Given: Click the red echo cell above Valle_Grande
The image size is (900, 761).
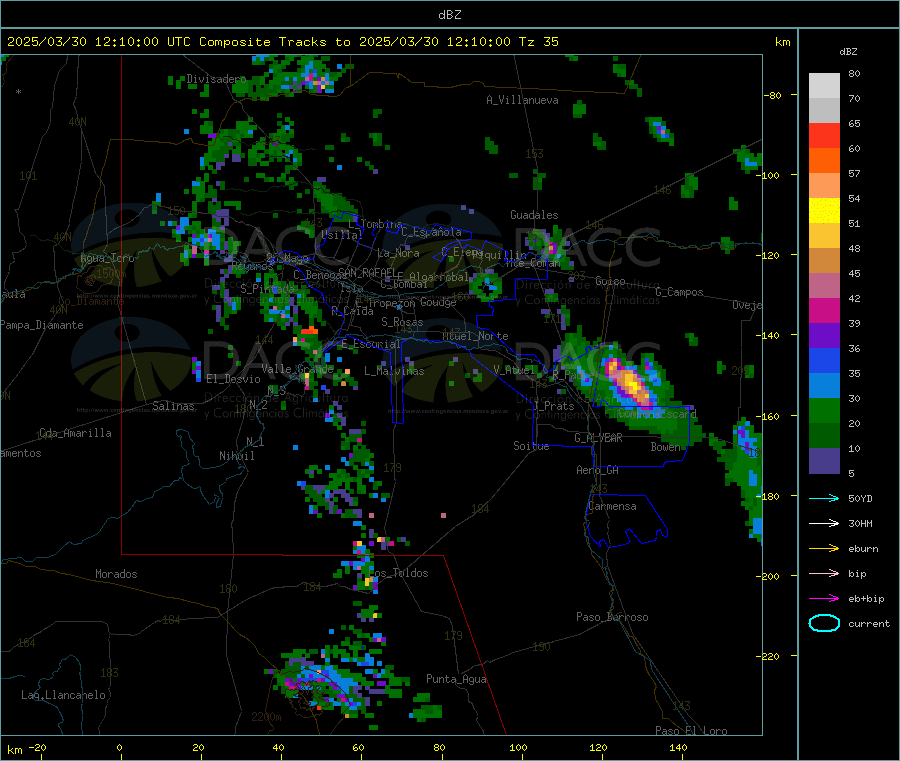Looking at the screenshot, I should pyautogui.click(x=309, y=330).
